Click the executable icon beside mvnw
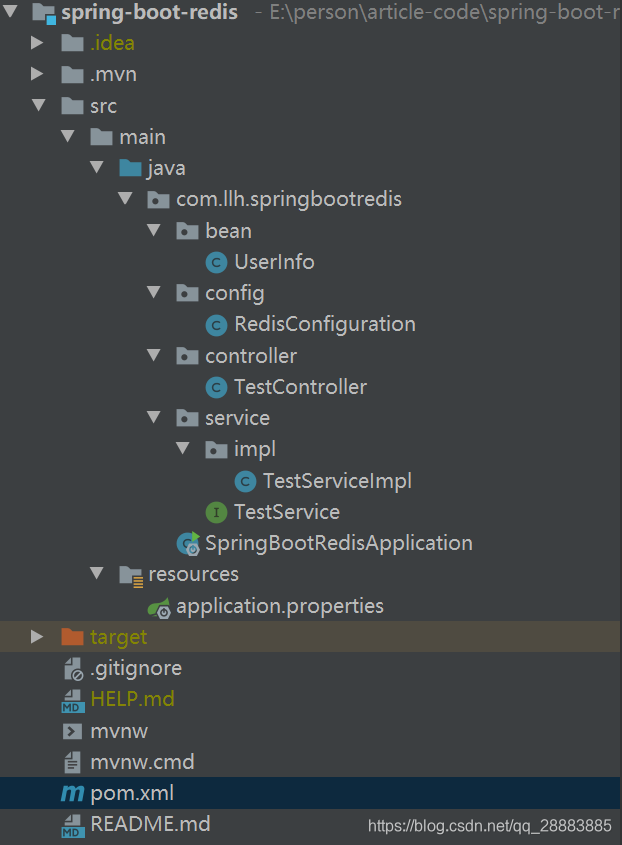 [70, 731]
